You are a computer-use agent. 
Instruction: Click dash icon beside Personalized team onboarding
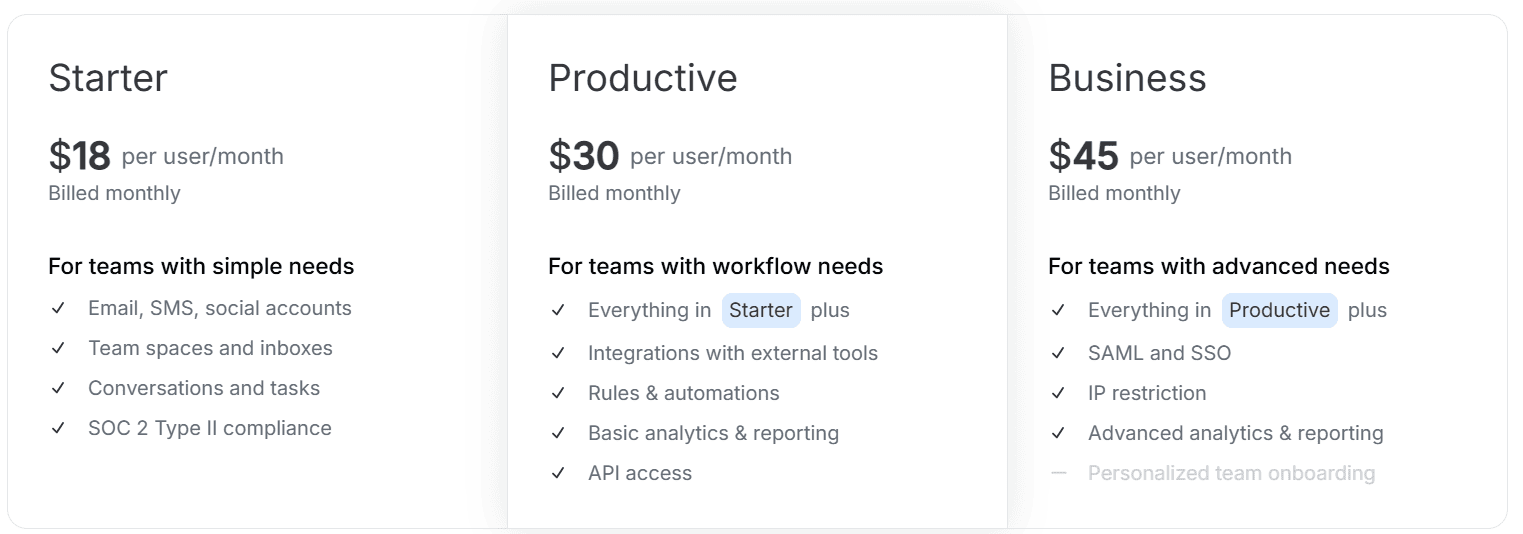1059,473
